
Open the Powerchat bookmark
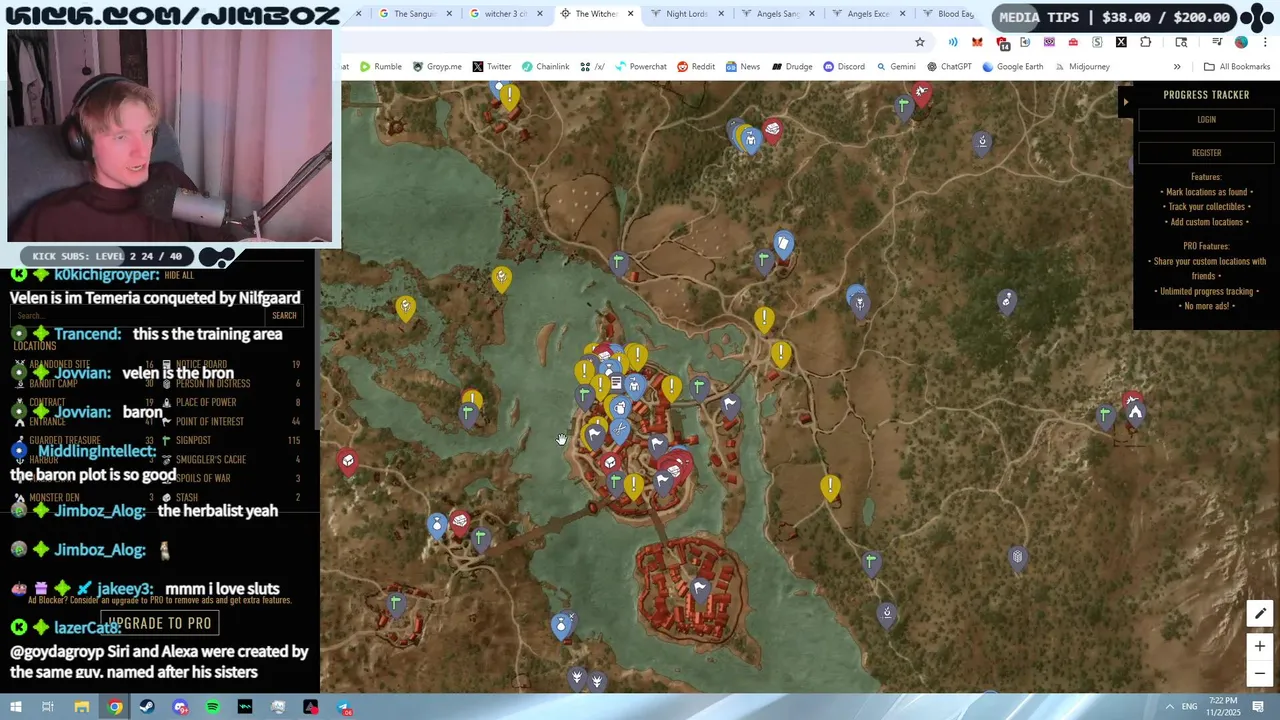pyautogui.click(x=641, y=67)
